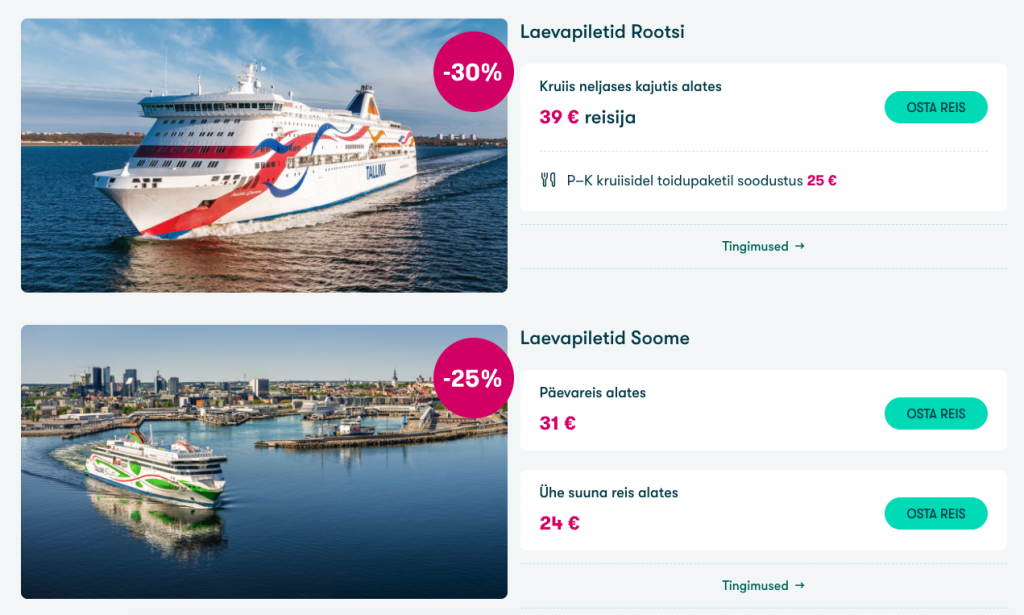Image resolution: width=1024 pixels, height=615 pixels.
Task: Click the 24 € one-way price
Action: 560,523
